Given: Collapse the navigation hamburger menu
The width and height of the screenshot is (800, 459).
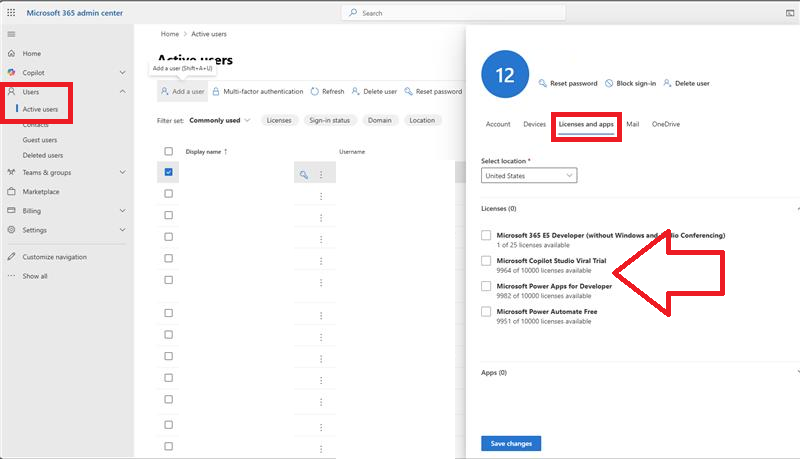Looking at the screenshot, I should coord(11,34).
